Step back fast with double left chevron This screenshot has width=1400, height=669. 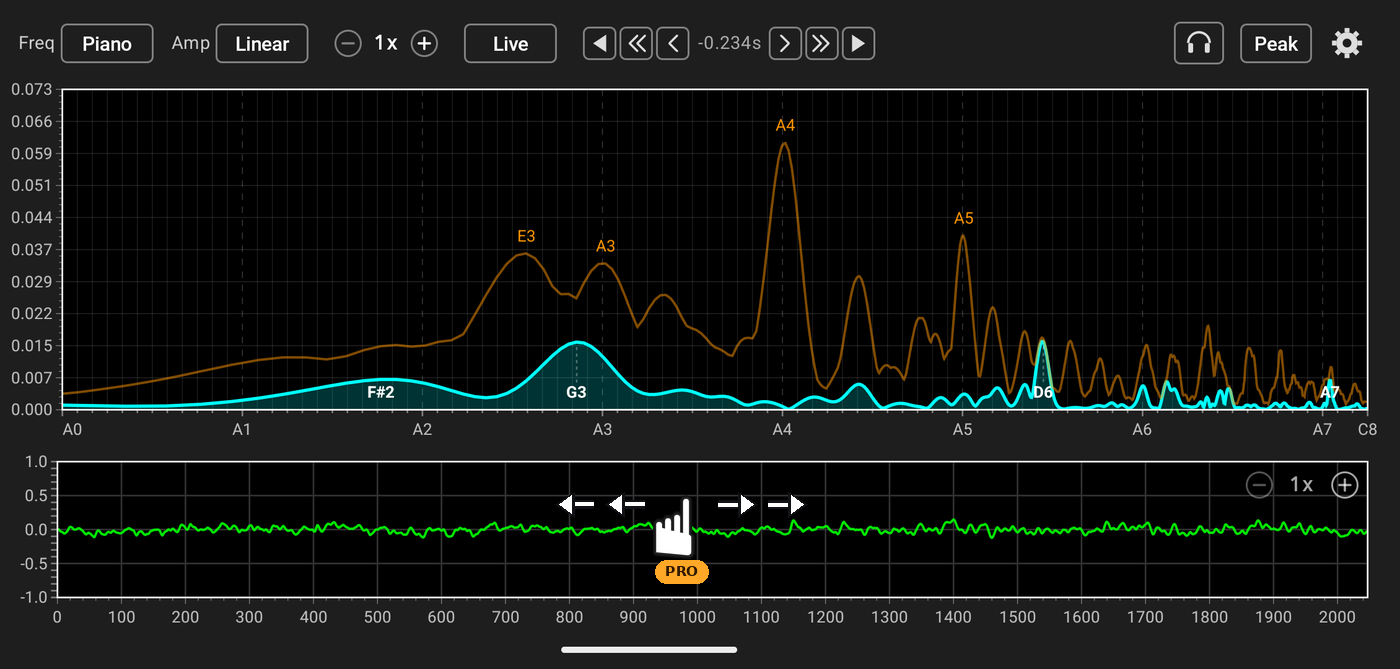636,44
